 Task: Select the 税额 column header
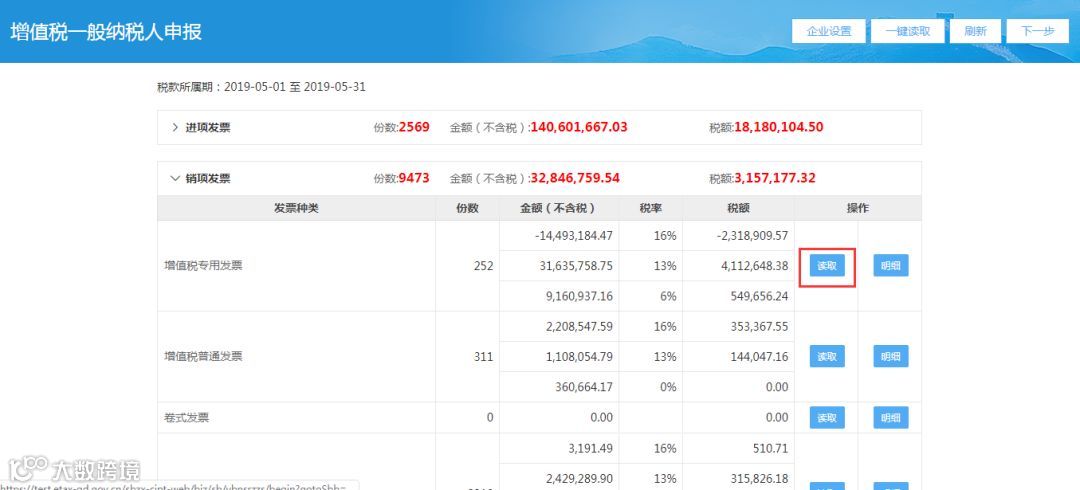(738, 208)
